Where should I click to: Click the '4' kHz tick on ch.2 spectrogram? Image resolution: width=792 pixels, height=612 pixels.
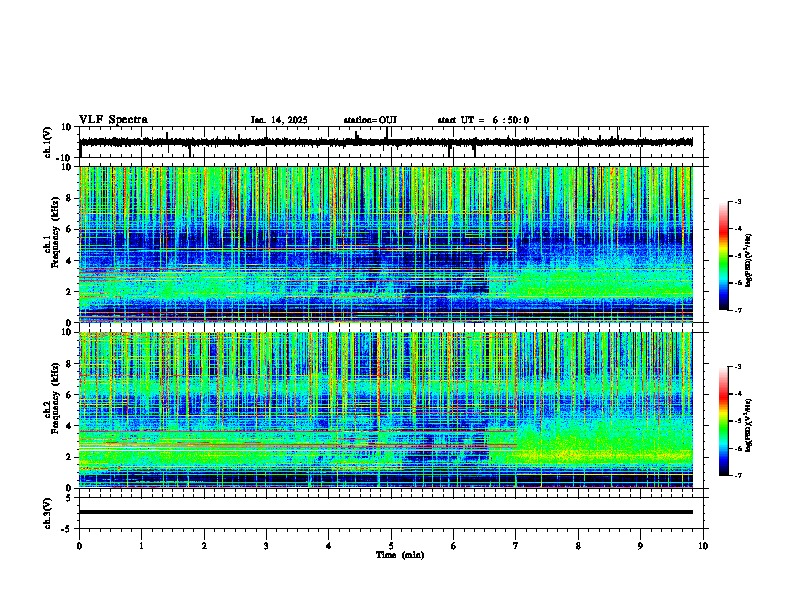tap(70, 426)
